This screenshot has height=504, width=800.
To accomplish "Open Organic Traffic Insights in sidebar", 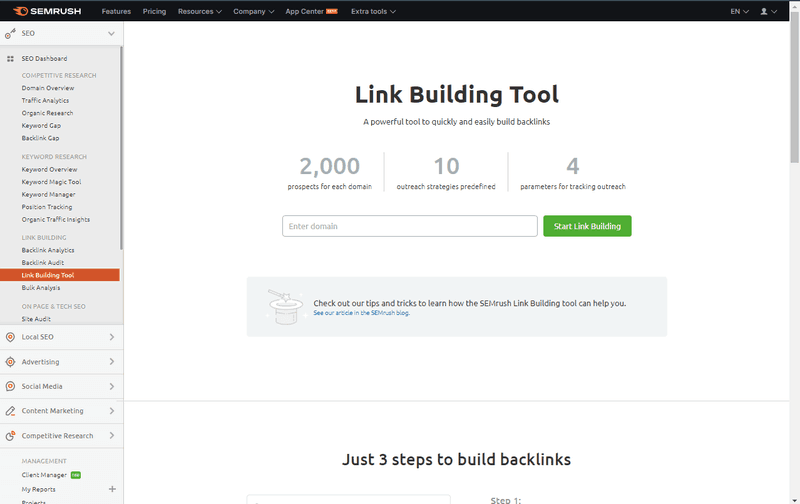I will pos(56,219).
